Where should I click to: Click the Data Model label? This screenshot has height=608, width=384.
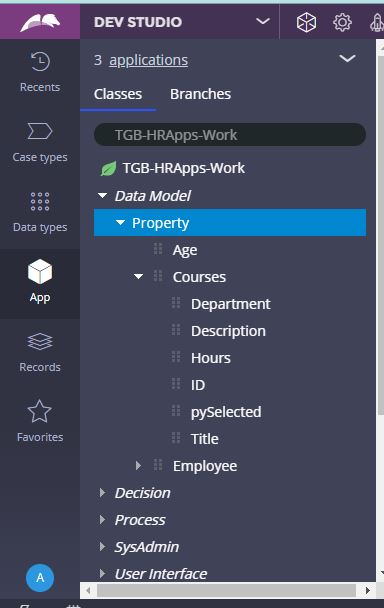[x=153, y=196]
